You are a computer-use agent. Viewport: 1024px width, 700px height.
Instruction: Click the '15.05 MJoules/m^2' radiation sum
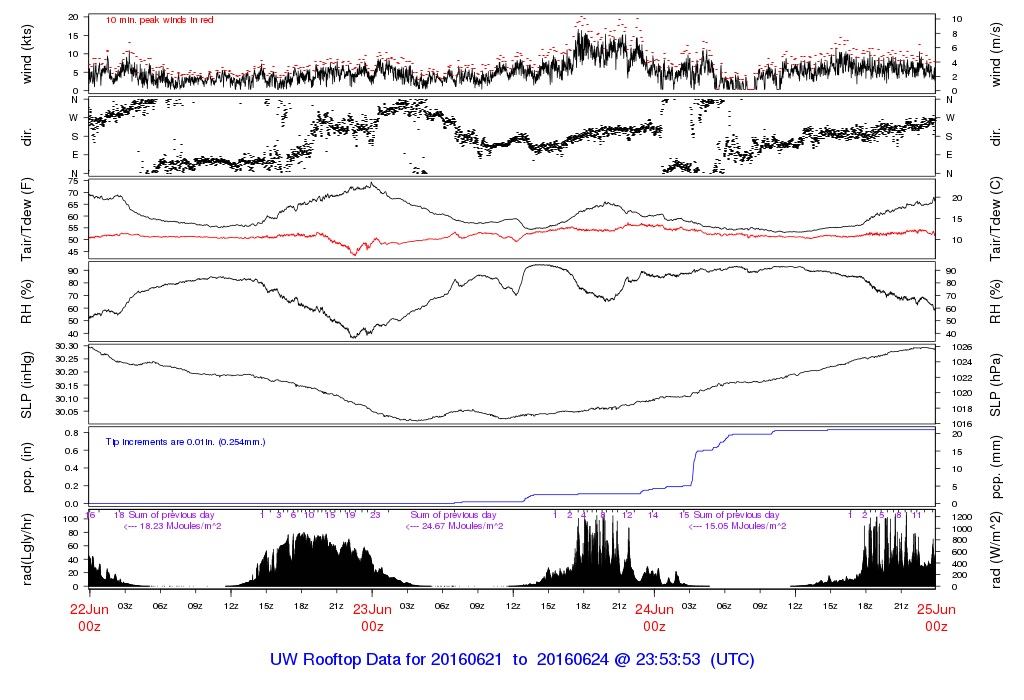click(745, 526)
